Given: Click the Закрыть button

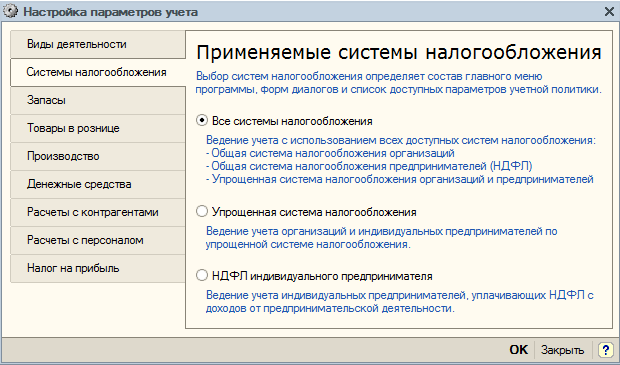Looking at the screenshot, I should (562, 350).
